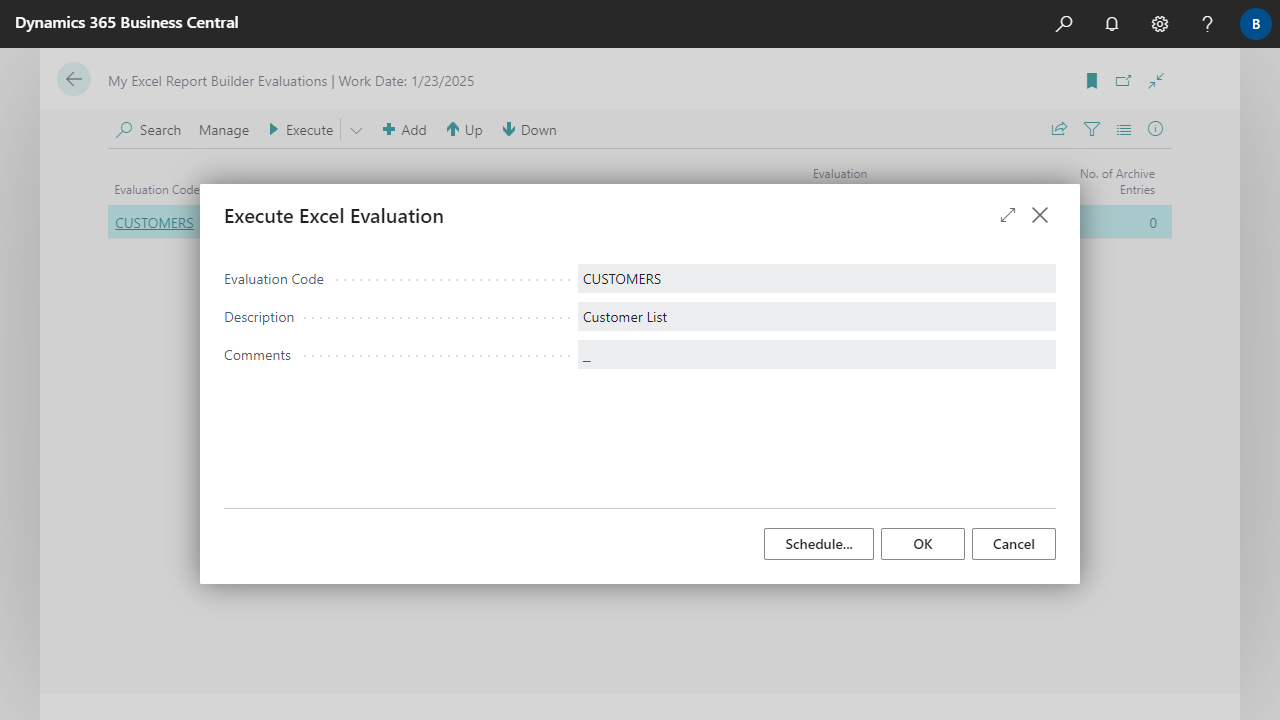Click the search magnifier icon in top bar
The height and width of the screenshot is (720, 1280).
pyautogui.click(x=1064, y=24)
